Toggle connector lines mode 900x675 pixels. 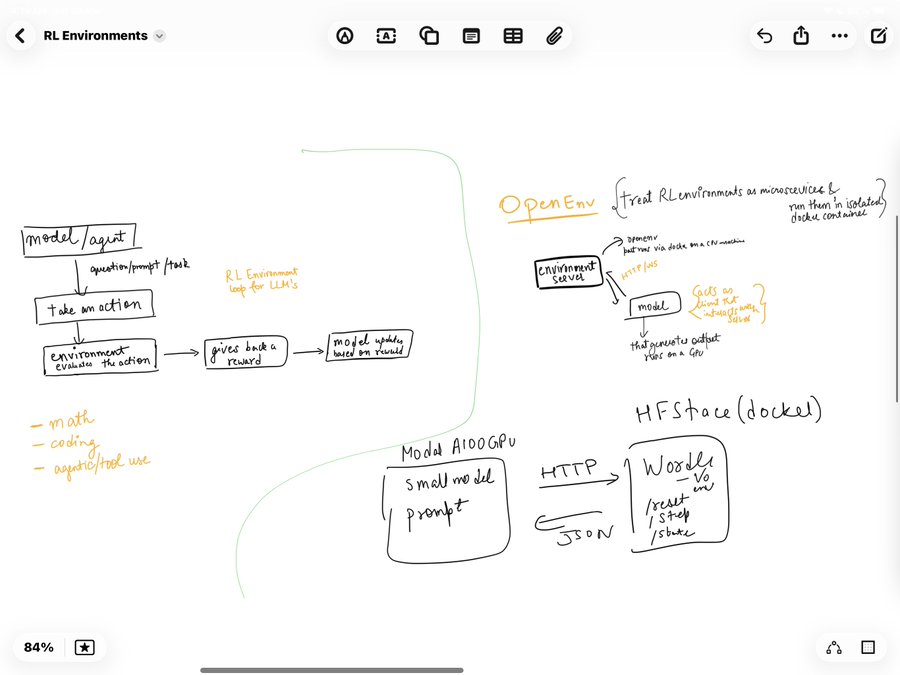point(834,647)
